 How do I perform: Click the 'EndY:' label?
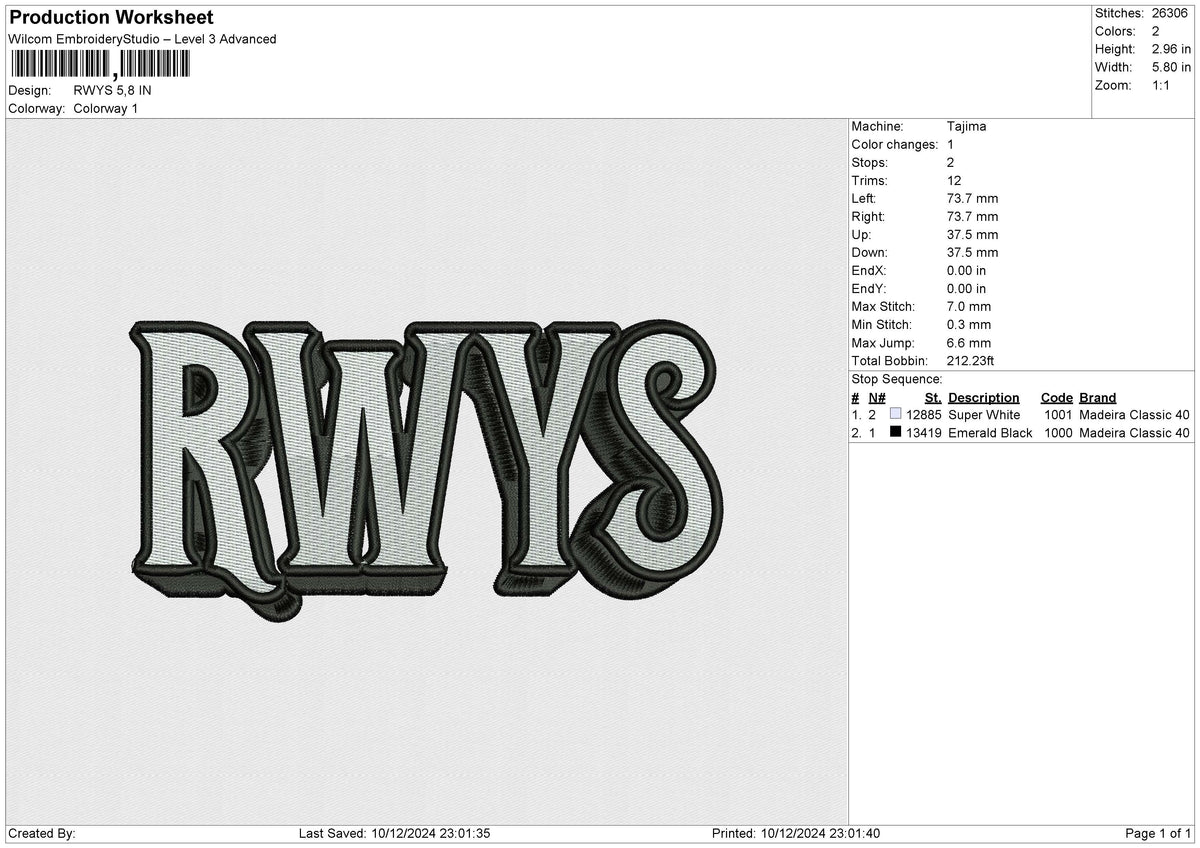tap(869, 288)
